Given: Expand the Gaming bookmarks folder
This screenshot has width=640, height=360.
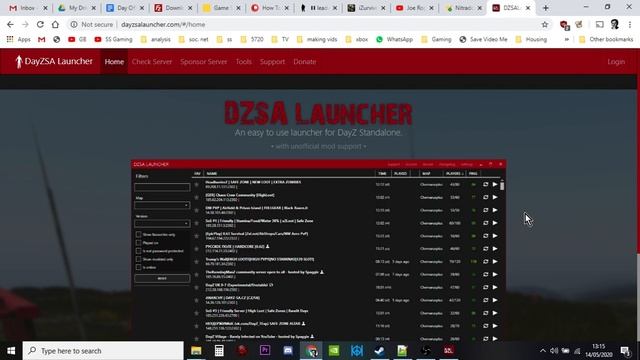Looking at the screenshot, I should pos(436,40).
